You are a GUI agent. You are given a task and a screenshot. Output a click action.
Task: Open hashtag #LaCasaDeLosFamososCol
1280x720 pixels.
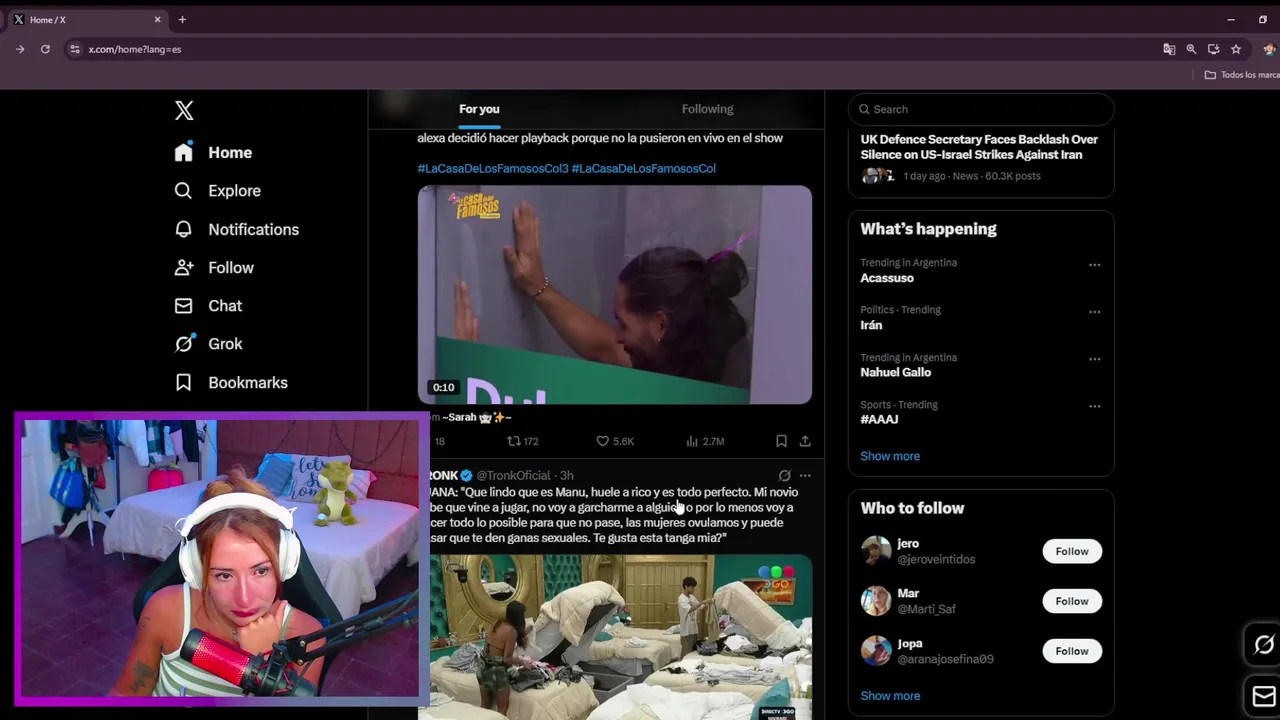[x=644, y=168]
